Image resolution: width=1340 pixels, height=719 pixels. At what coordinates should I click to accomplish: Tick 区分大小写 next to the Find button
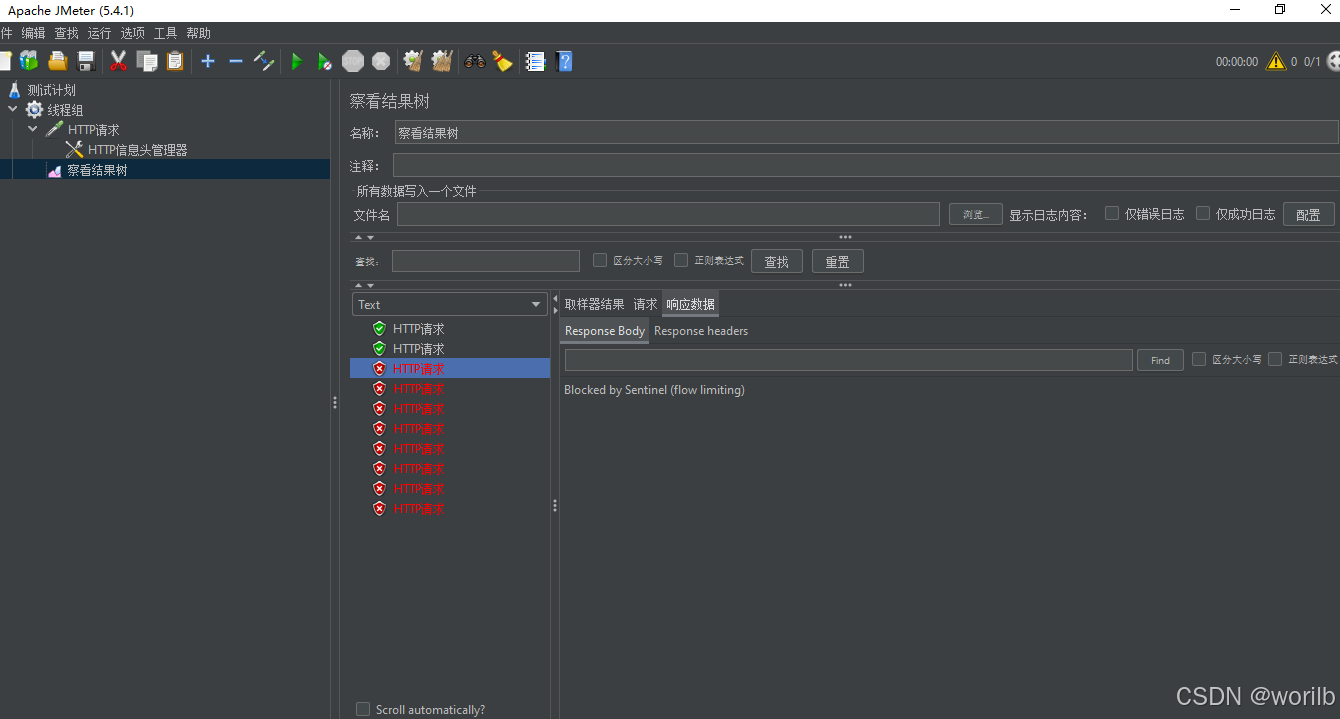coord(1199,359)
